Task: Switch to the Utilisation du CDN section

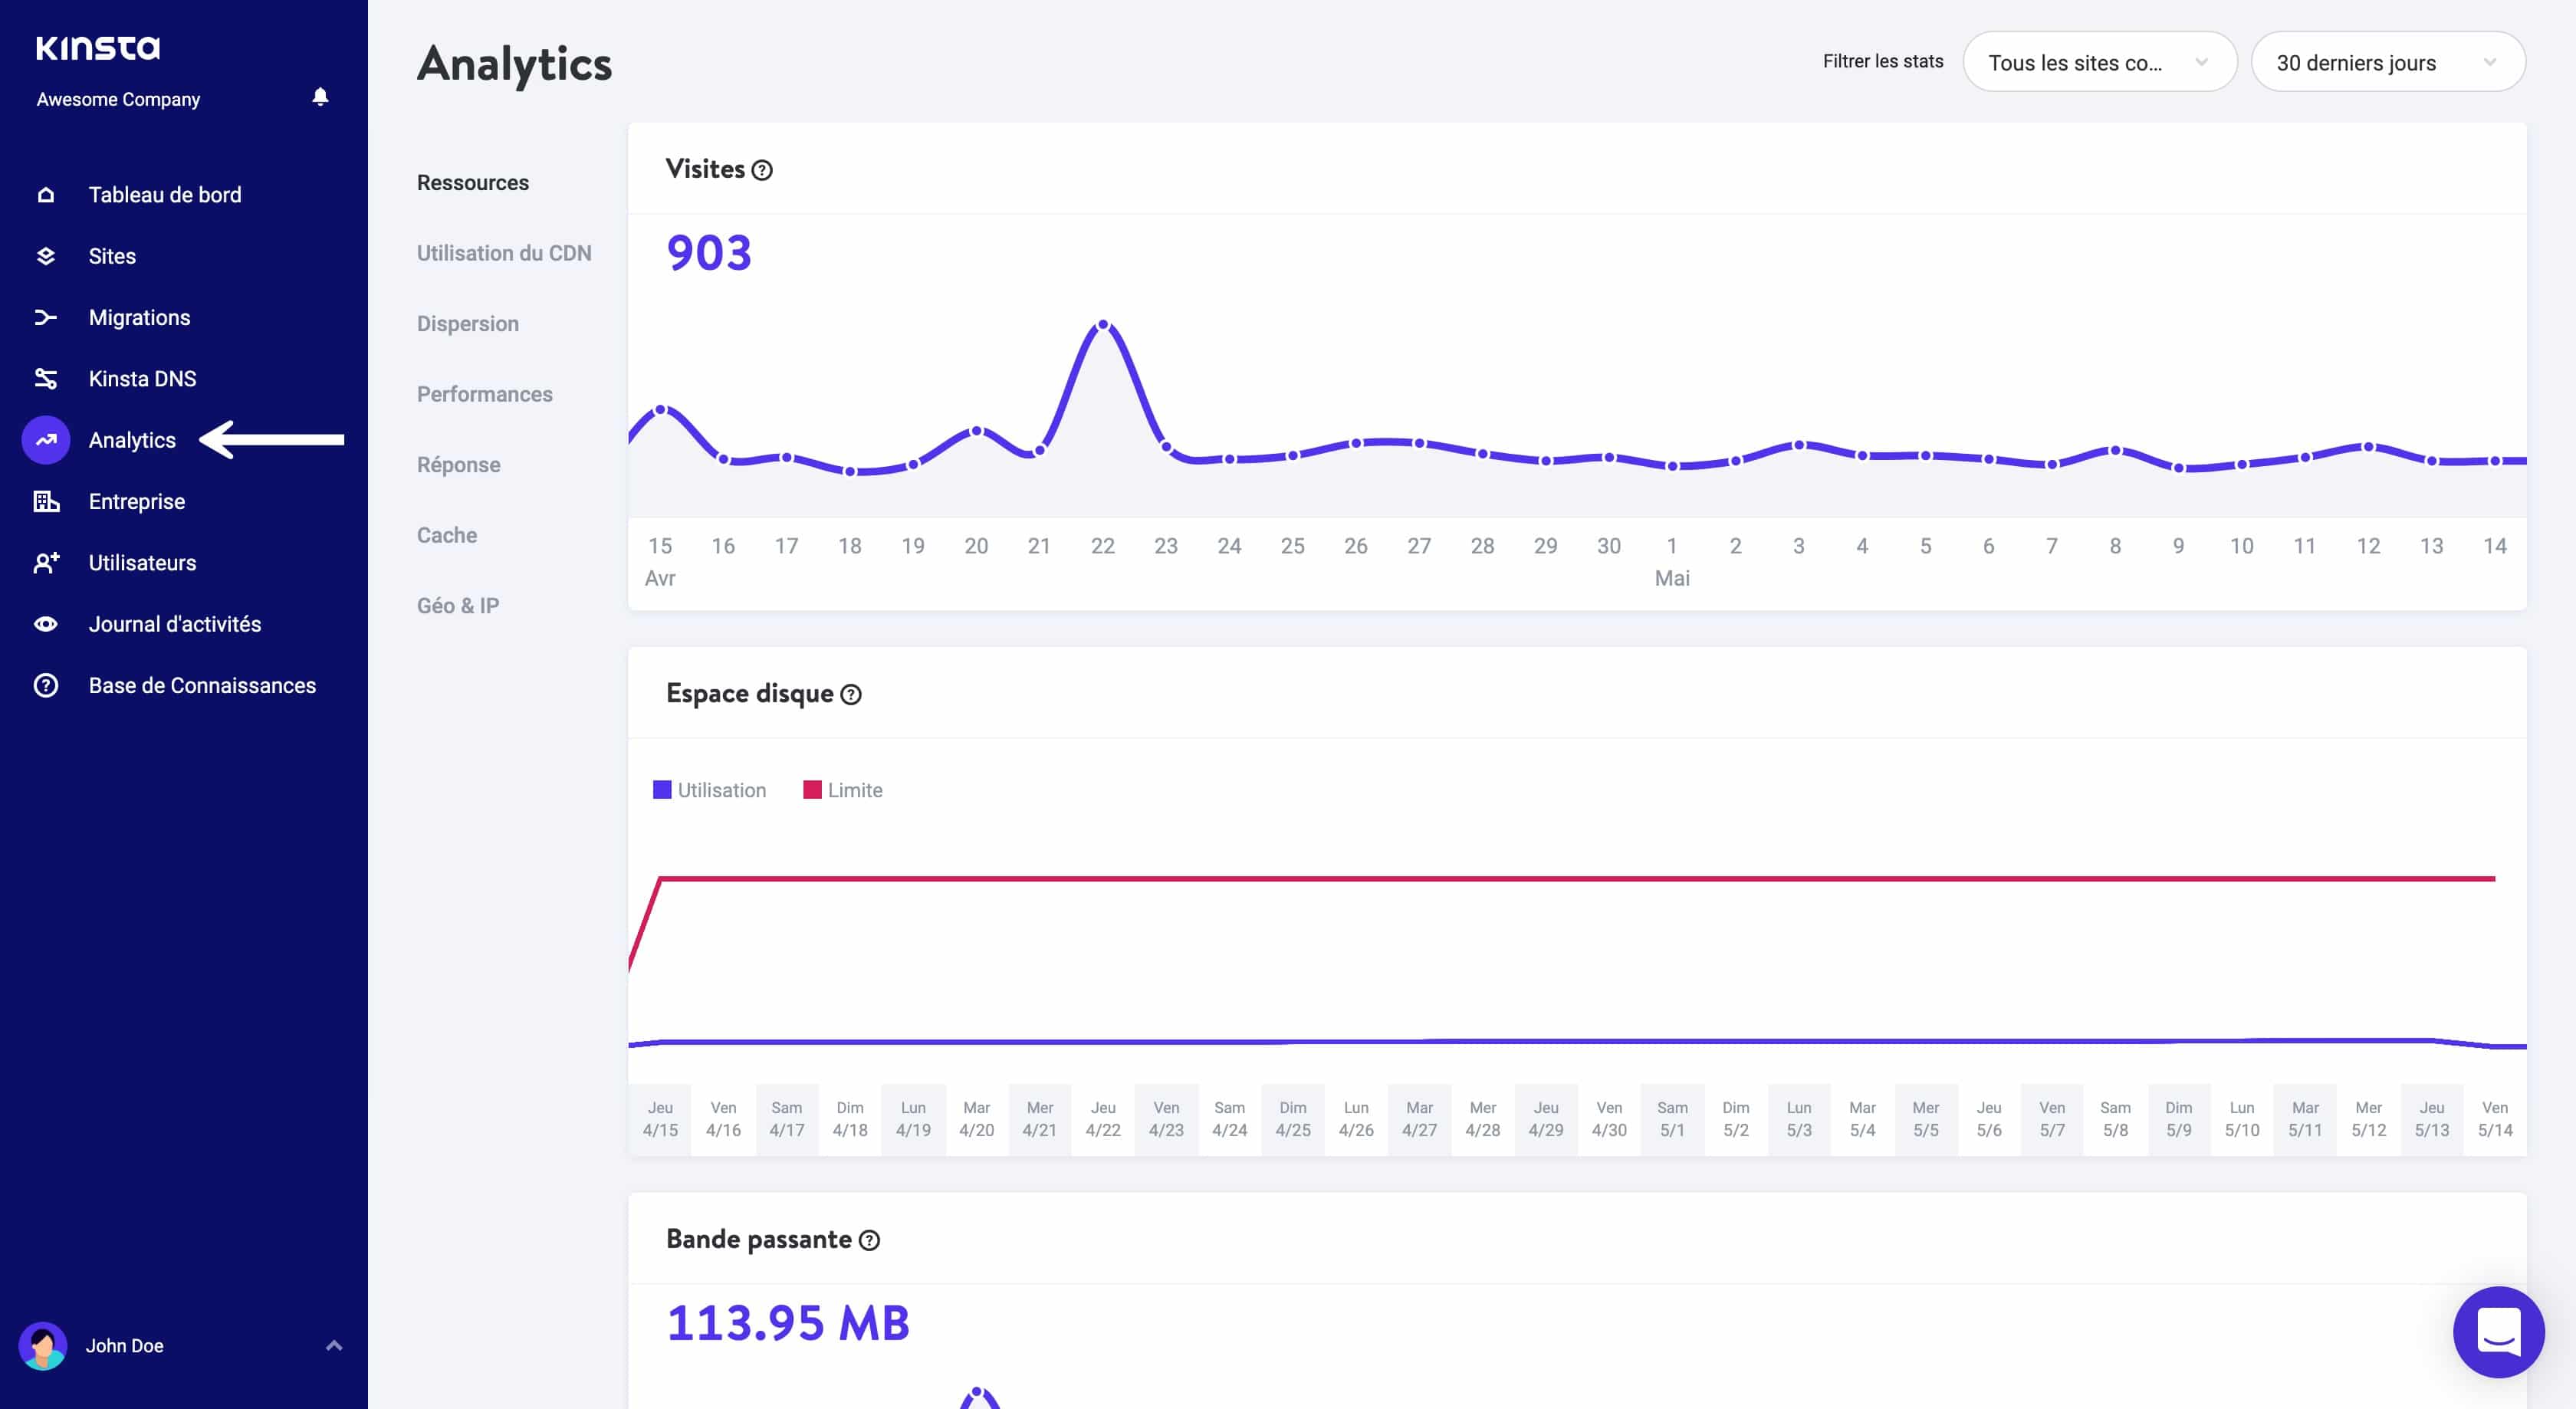Action: (503, 253)
